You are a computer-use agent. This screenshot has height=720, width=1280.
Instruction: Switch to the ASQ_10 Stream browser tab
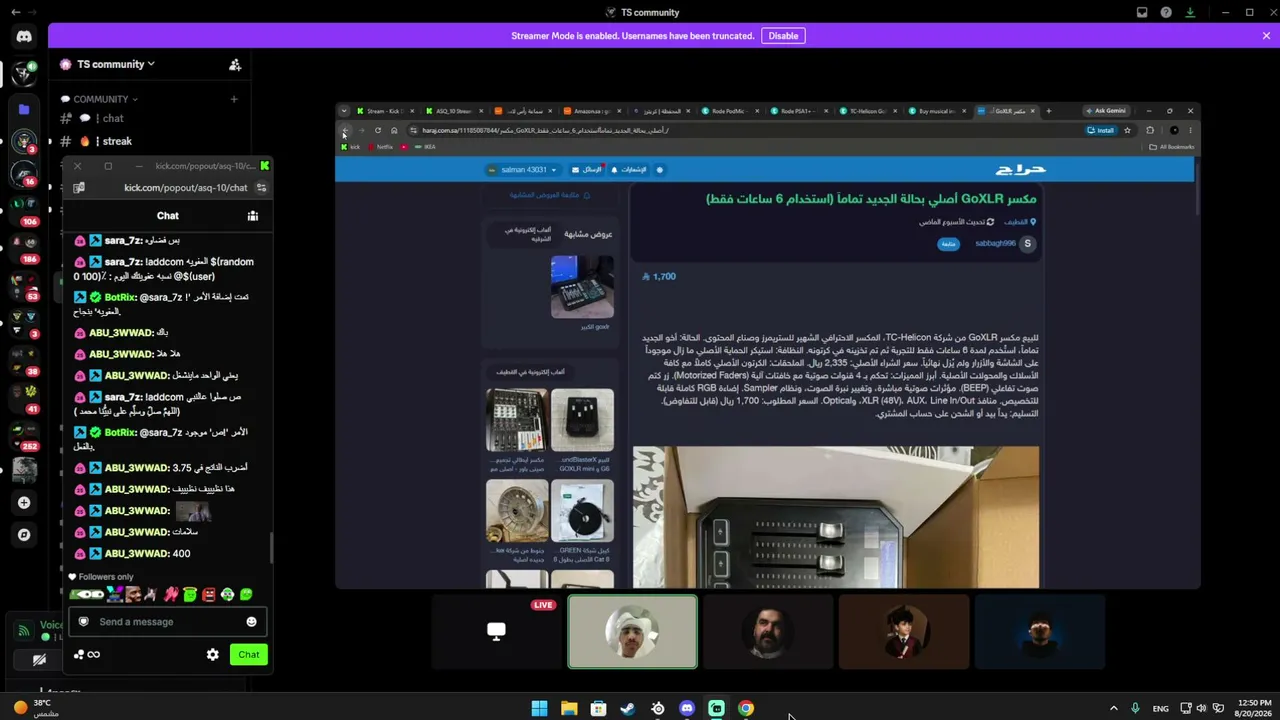[453, 111]
